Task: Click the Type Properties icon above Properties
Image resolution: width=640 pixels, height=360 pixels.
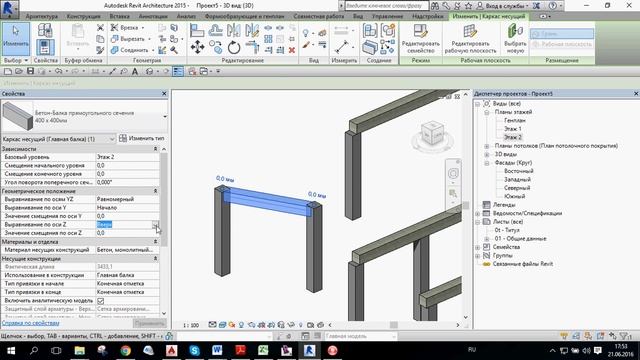Action: tap(45, 30)
